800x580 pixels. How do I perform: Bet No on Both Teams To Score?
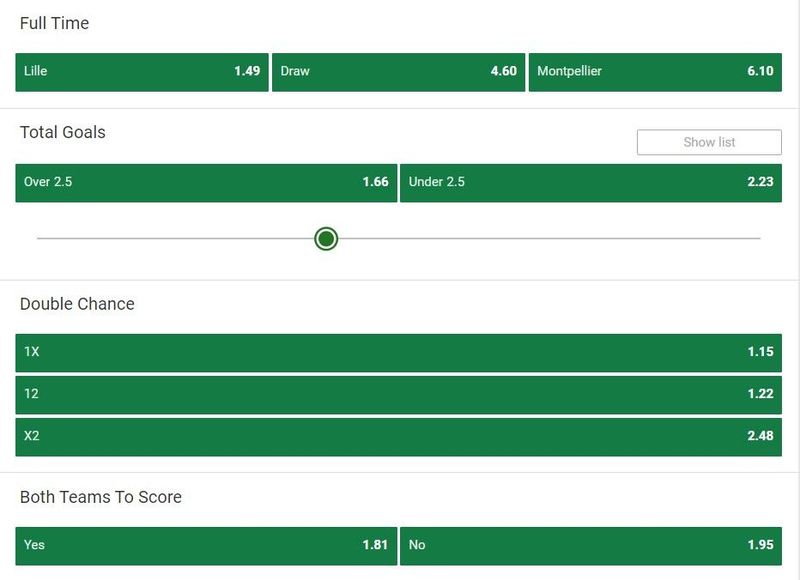click(x=591, y=546)
